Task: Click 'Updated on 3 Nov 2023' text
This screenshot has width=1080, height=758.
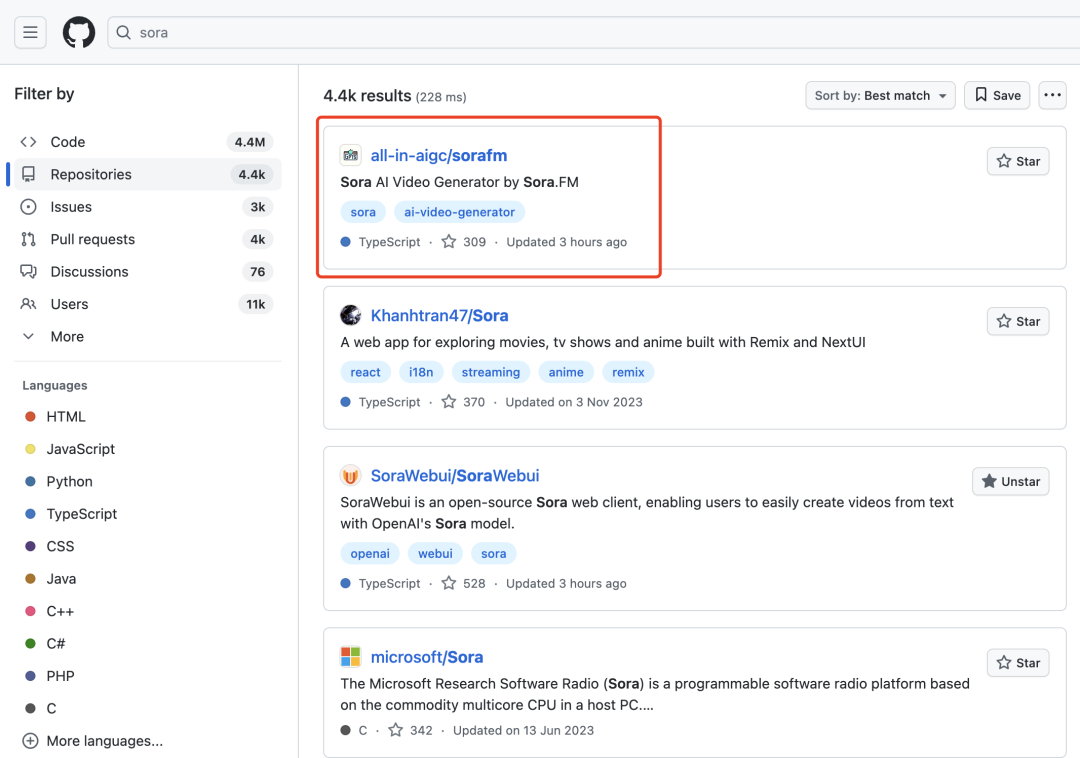Action: pyautogui.click(x=574, y=401)
